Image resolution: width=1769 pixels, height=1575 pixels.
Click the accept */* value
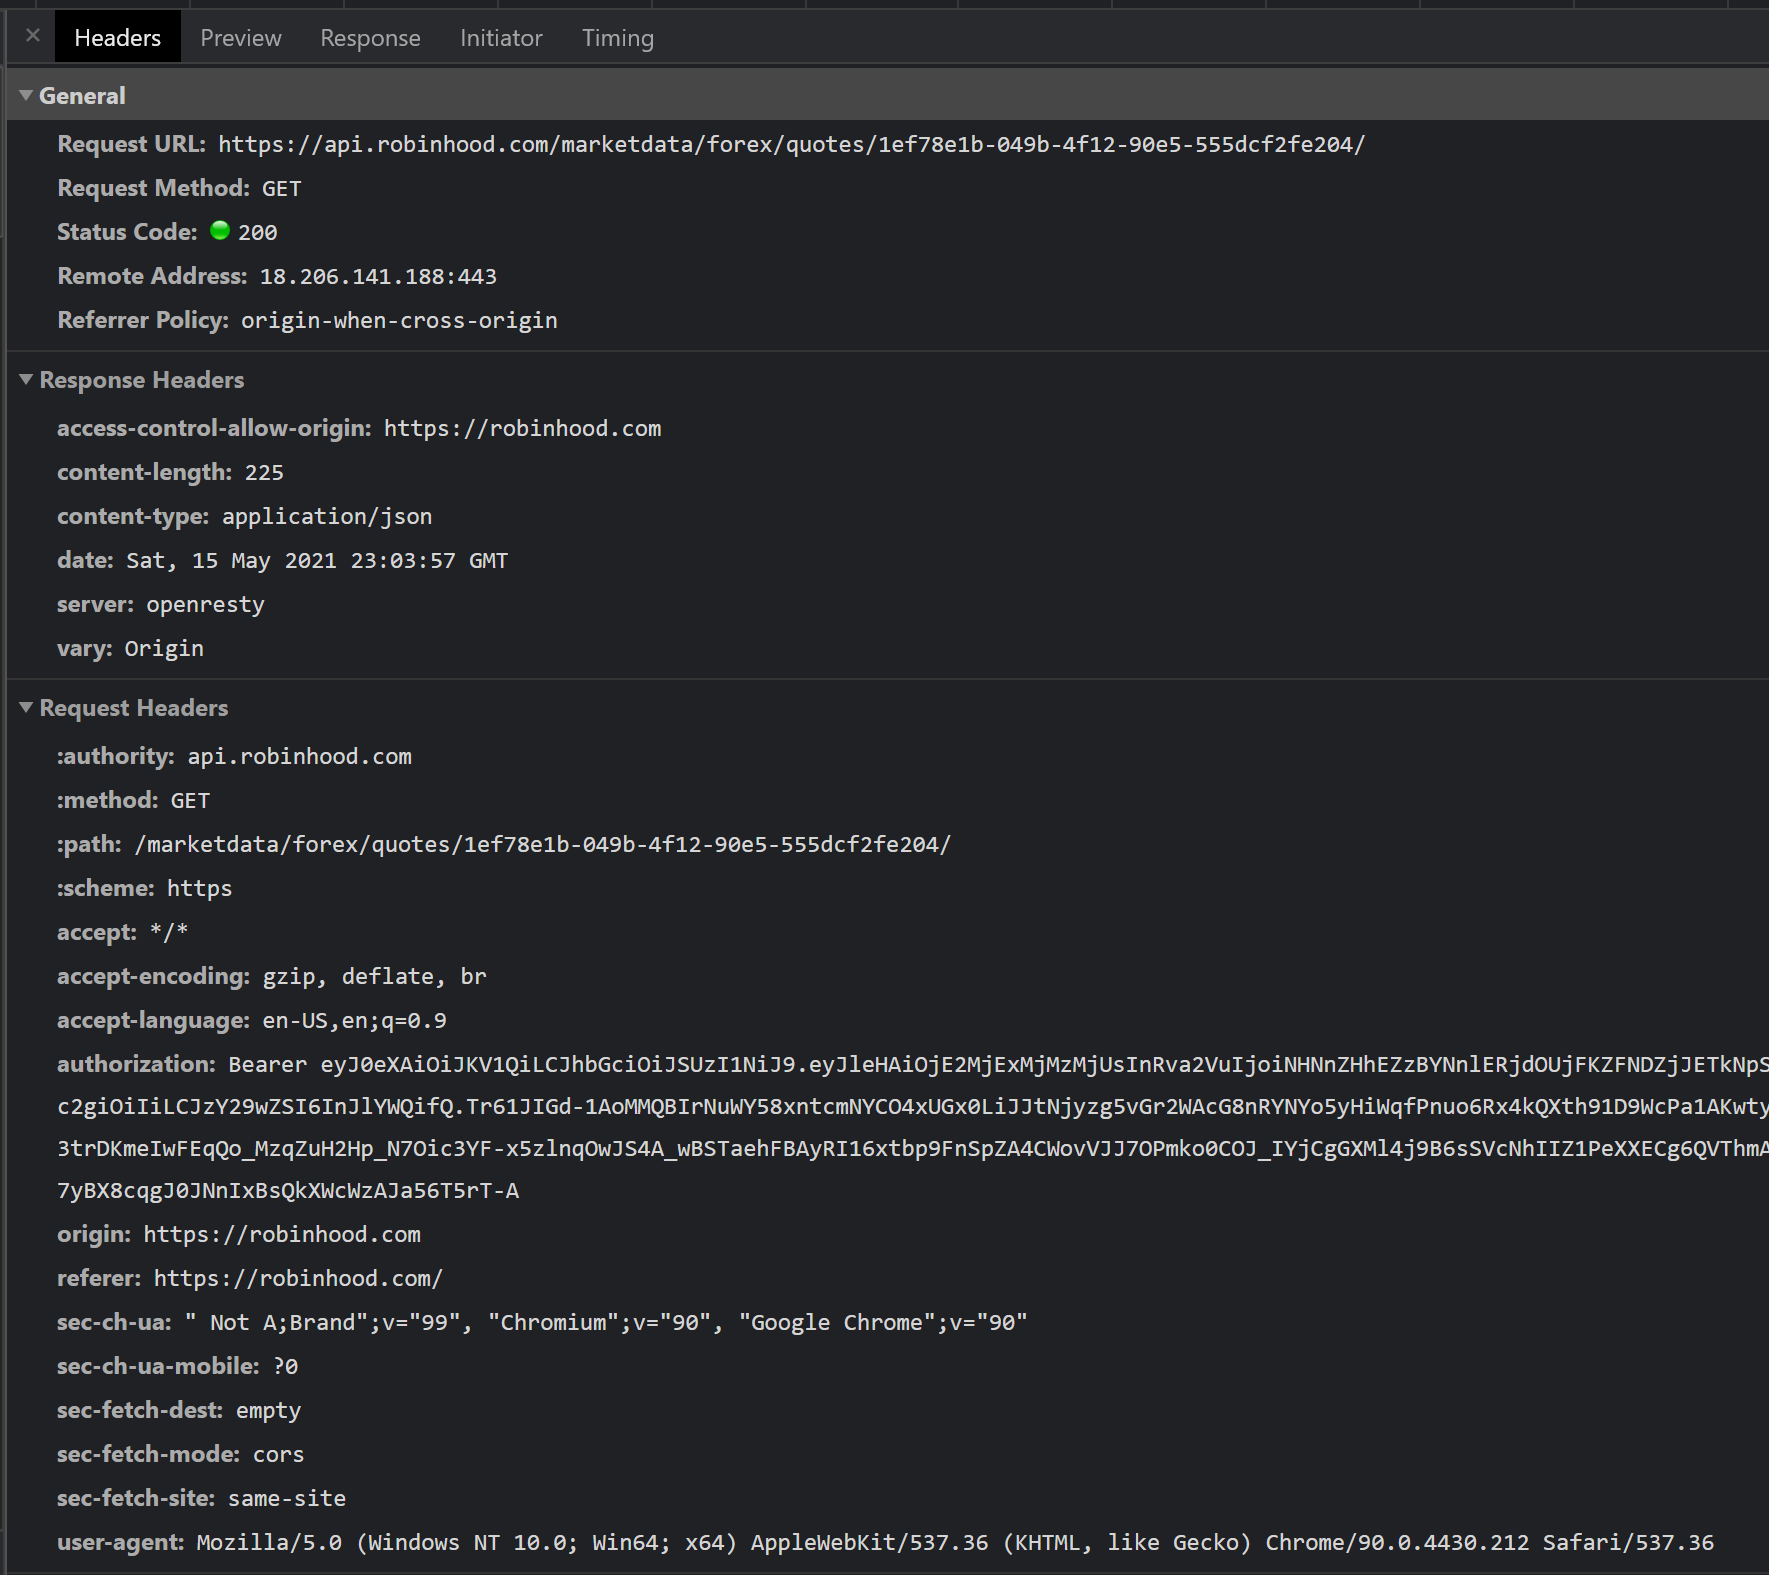point(168,932)
